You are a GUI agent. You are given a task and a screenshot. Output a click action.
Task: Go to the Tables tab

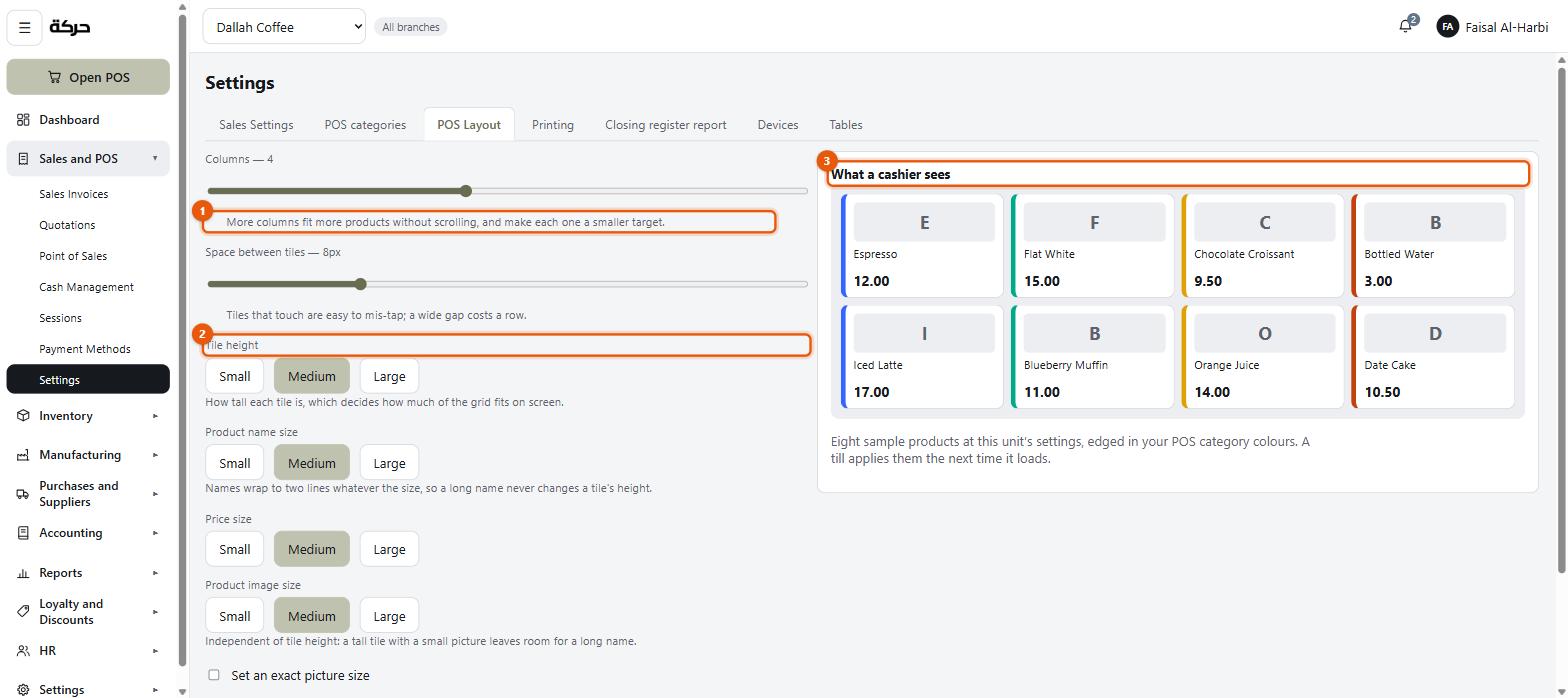846,125
